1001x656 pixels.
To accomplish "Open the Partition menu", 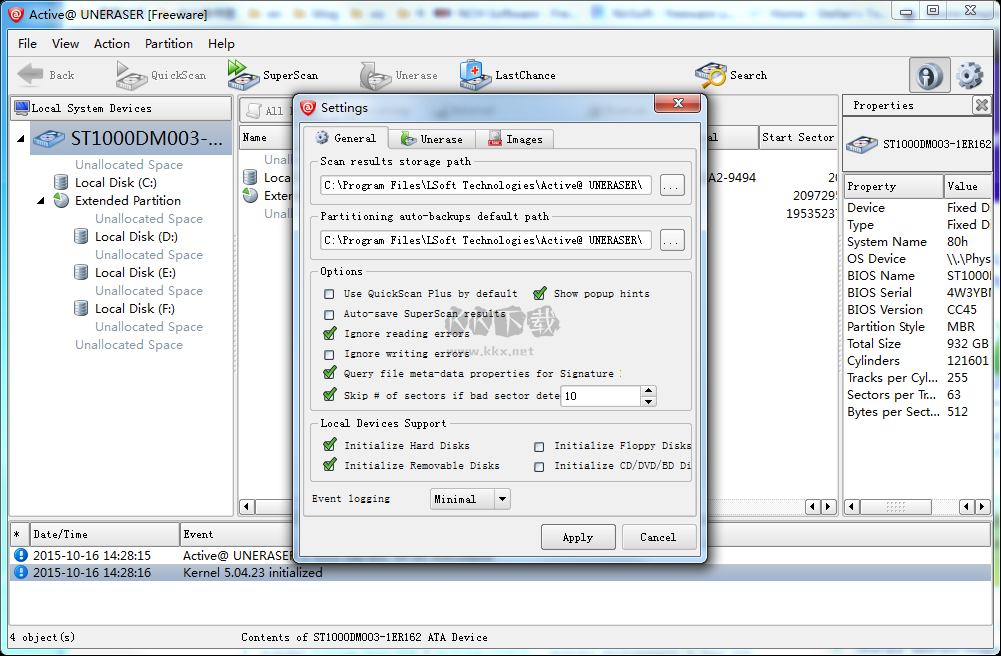I will tap(168, 44).
